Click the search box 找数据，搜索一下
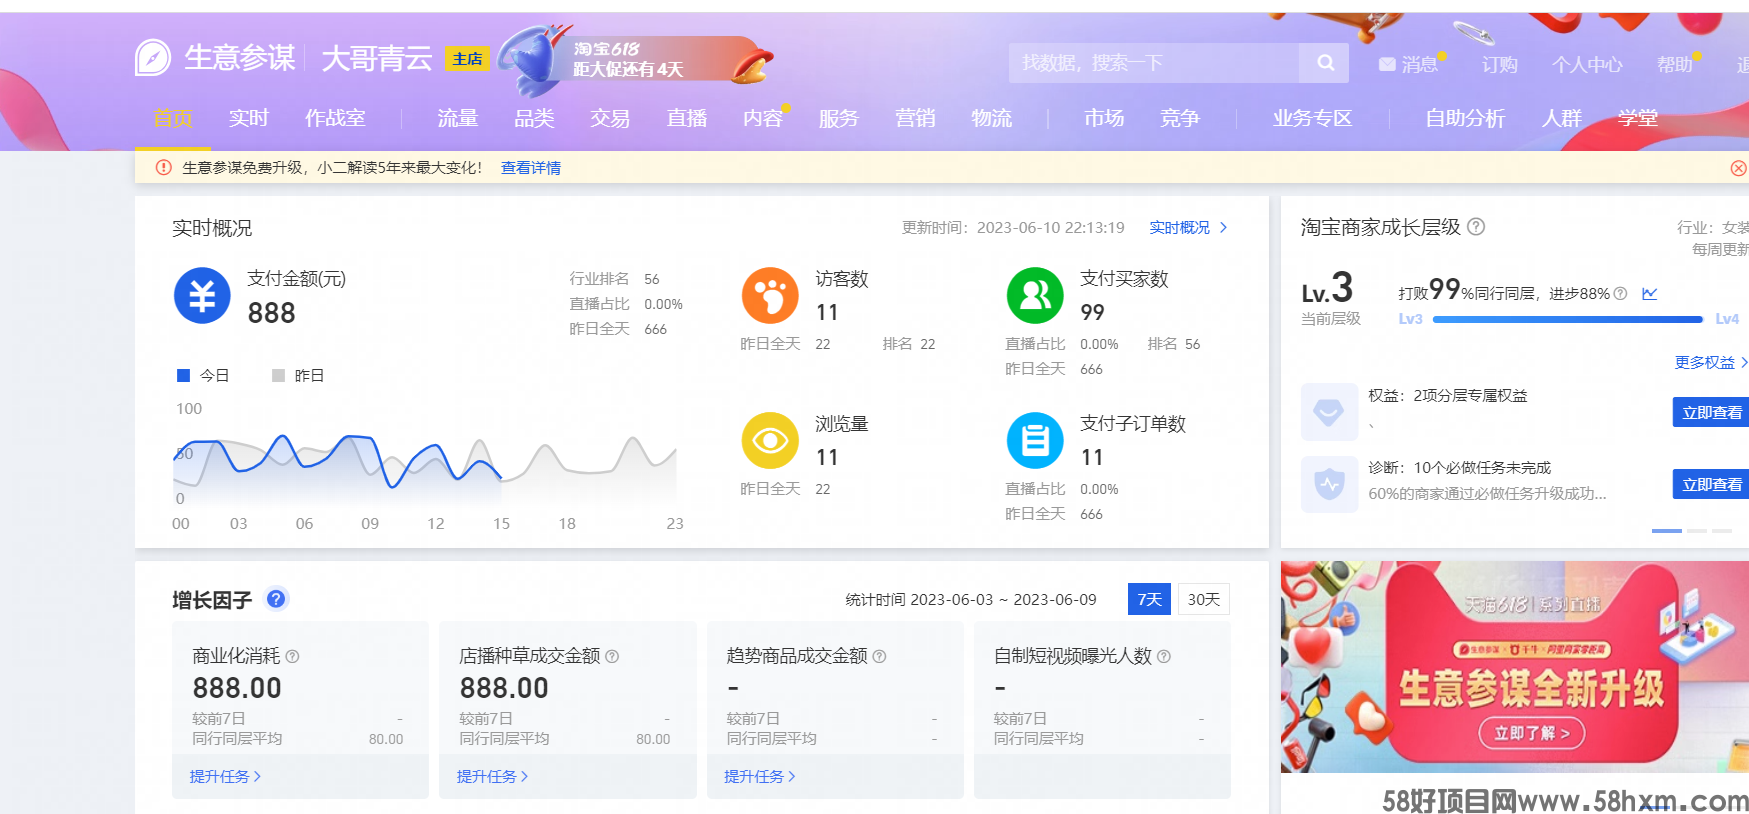The width and height of the screenshot is (1749, 814). pos(1154,63)
